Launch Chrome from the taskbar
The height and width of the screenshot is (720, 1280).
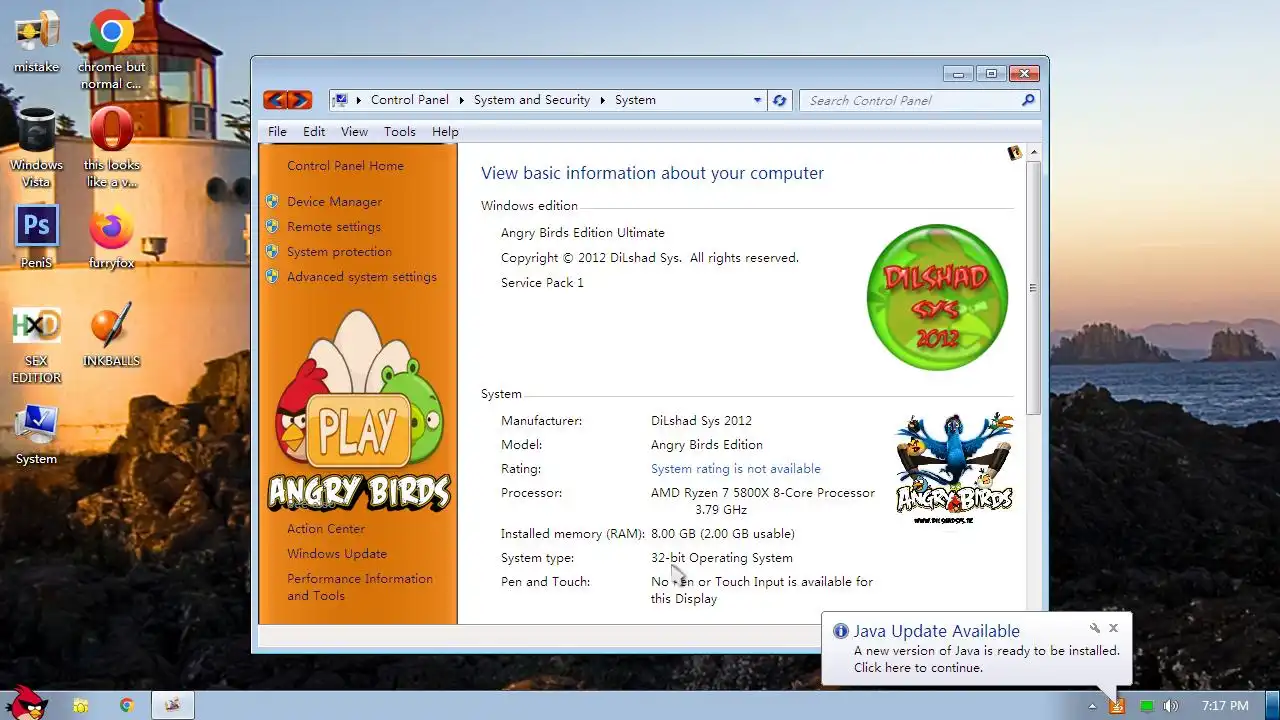point(127,705)
